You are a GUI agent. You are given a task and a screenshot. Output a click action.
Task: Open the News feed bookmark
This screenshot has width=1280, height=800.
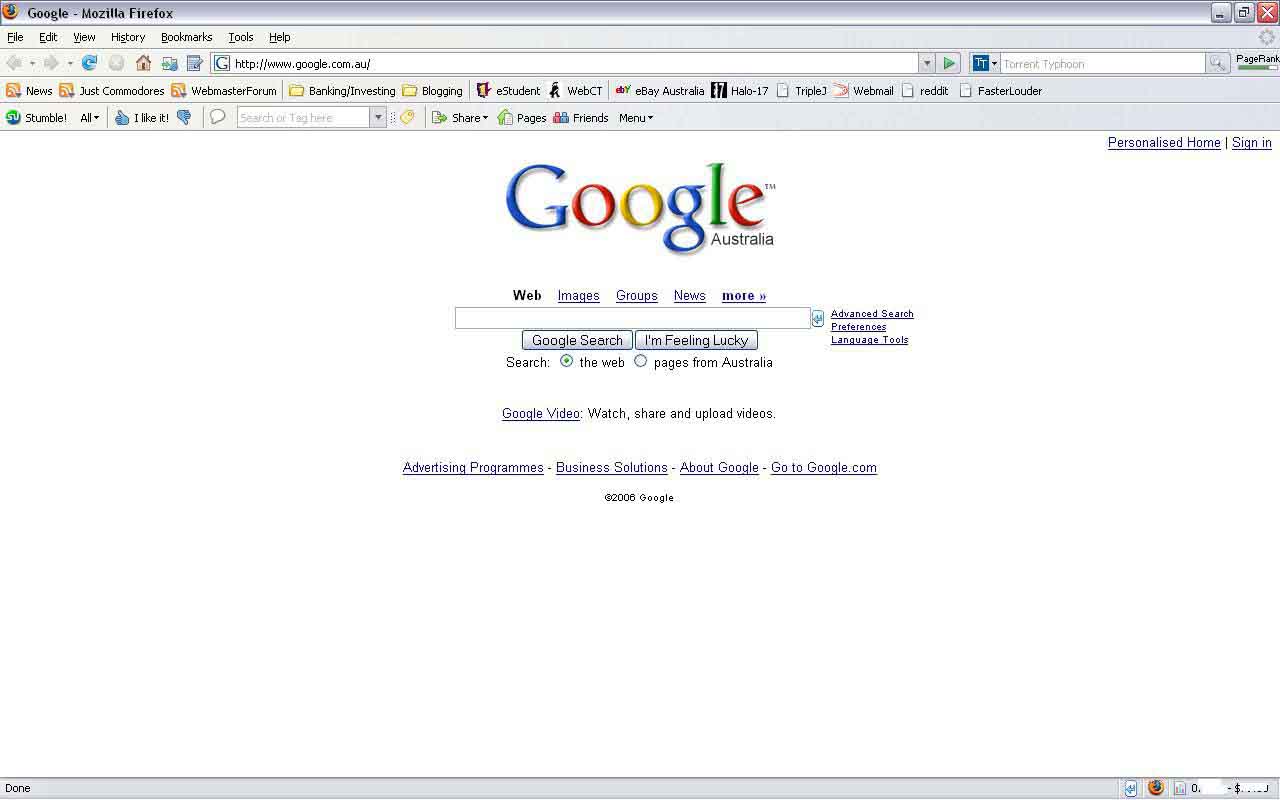click(29, 91)
